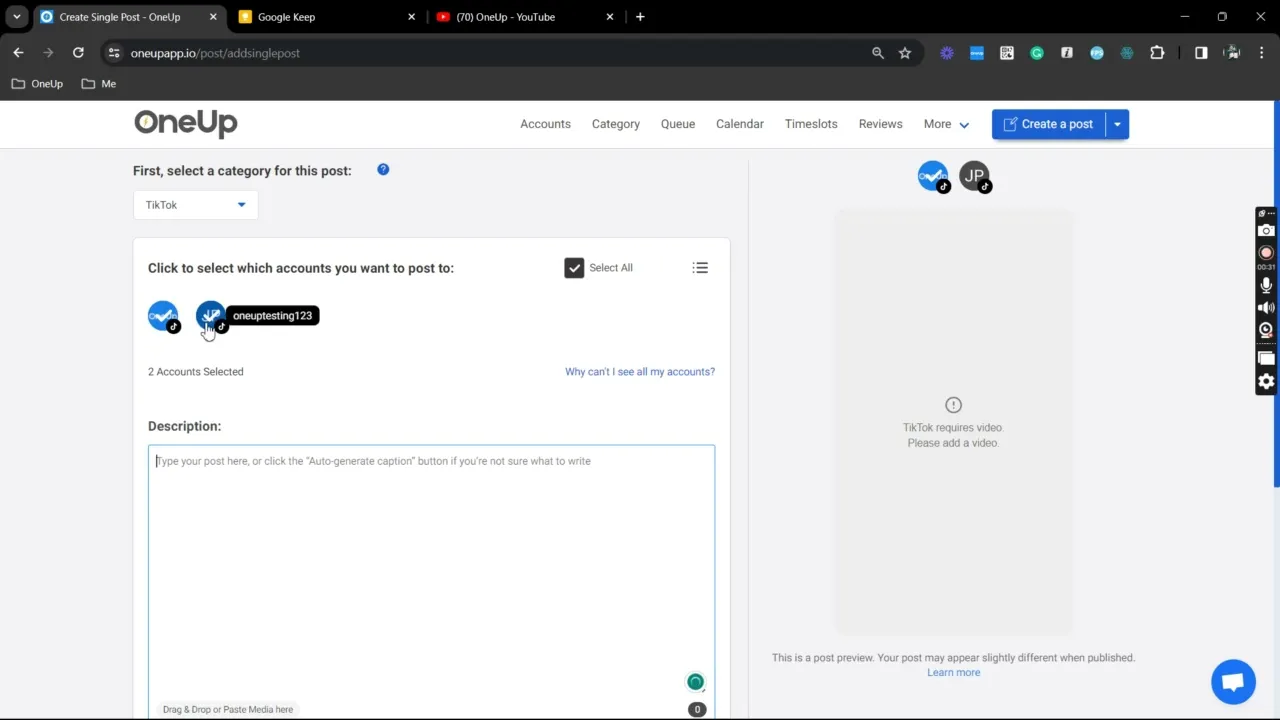Toggle webcam on the recorder toolbar
The width and height of the screenshot is (1280, 720).
click(x=1266, y=330)
